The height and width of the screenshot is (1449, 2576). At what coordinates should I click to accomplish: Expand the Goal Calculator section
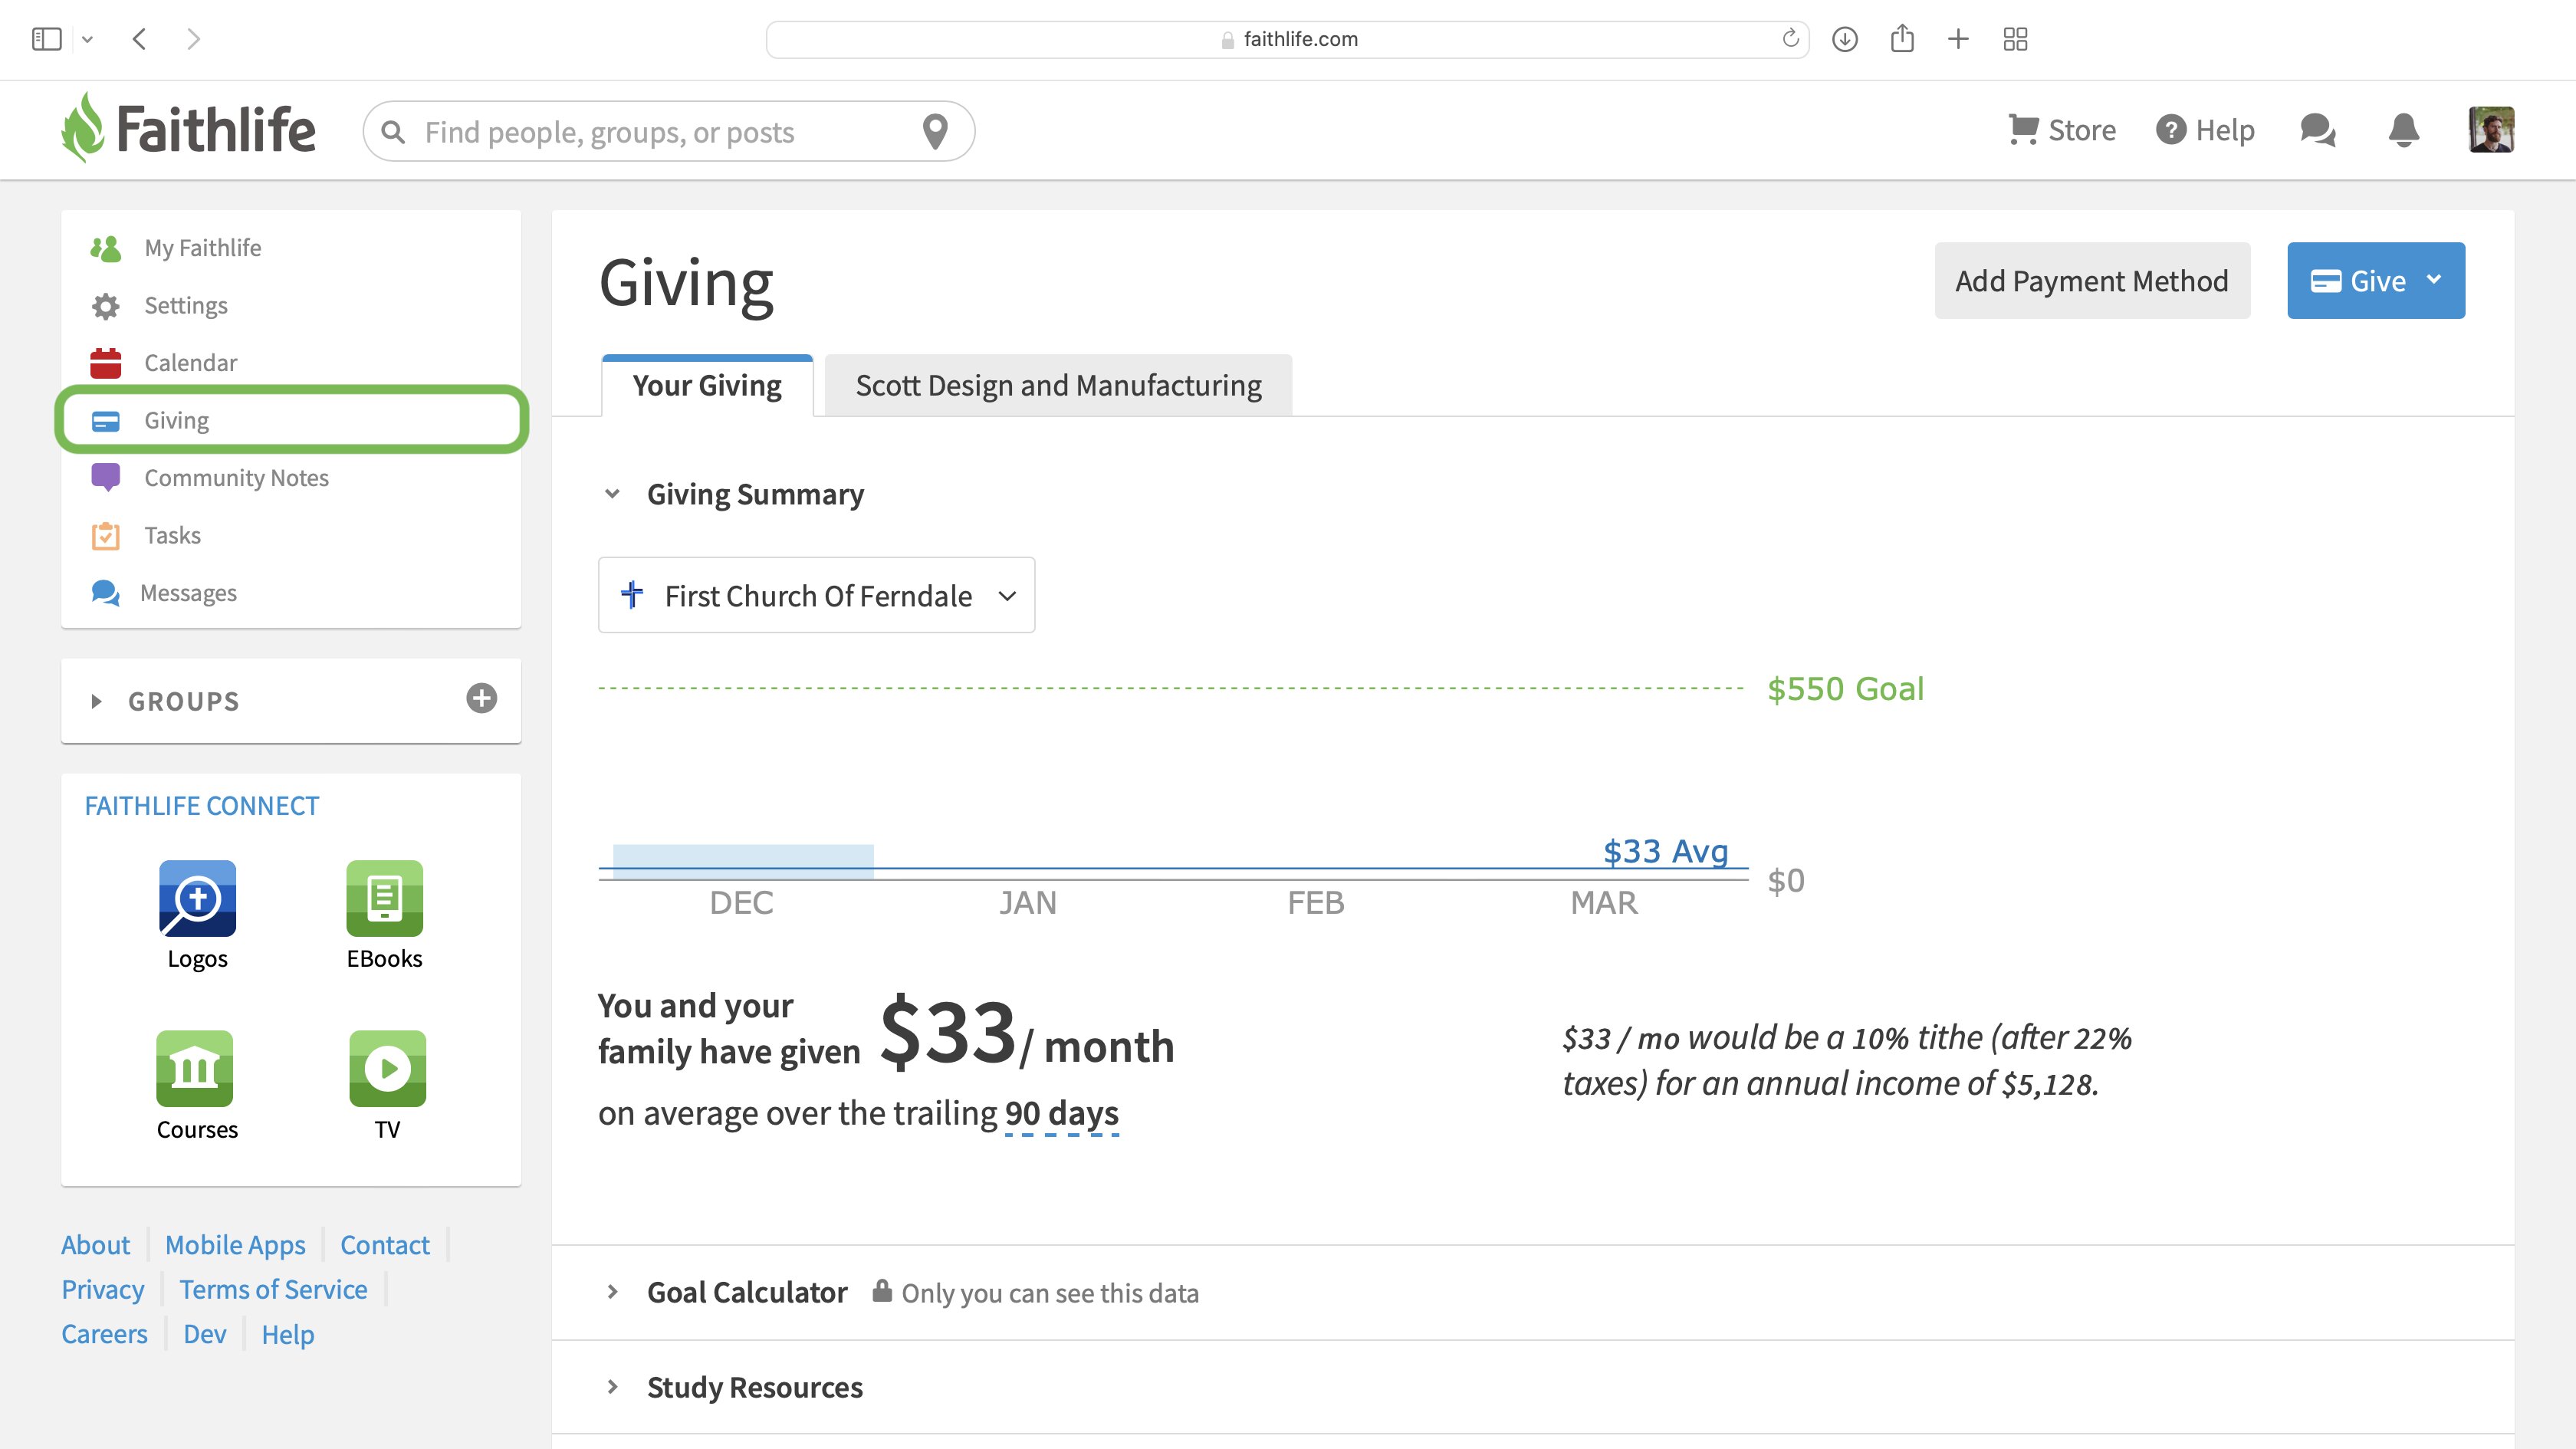pos(612,1292)
